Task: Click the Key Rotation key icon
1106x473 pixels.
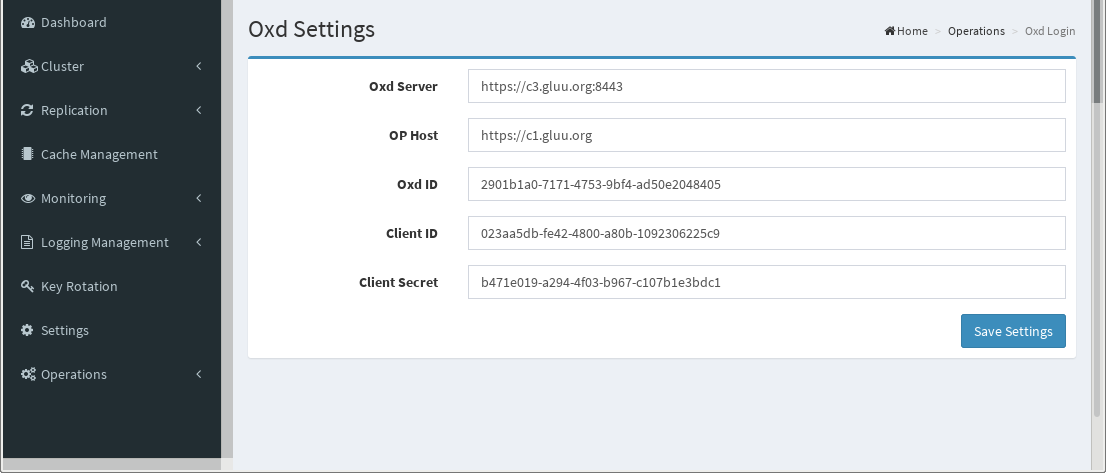Action: [x=28, y=286]
